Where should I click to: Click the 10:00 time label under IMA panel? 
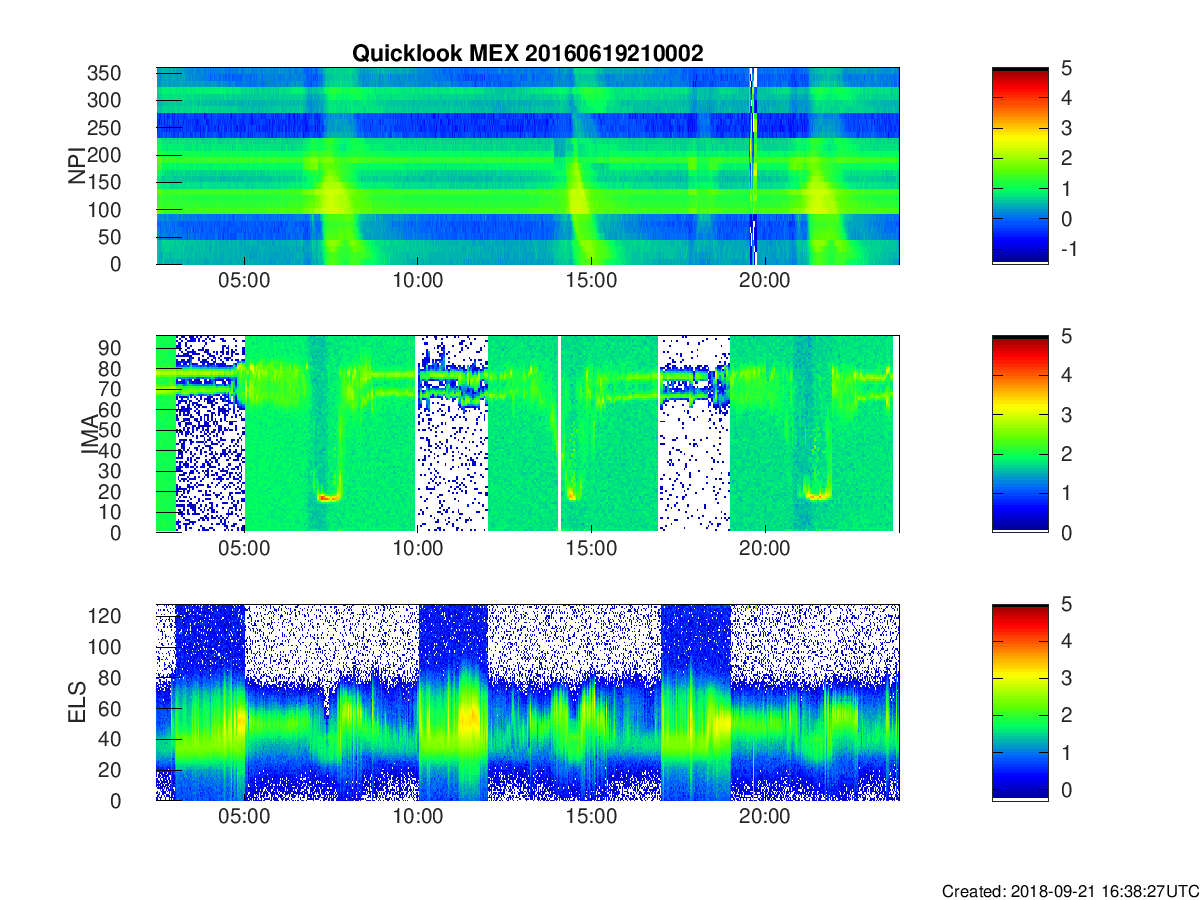(x=417, y=549)
